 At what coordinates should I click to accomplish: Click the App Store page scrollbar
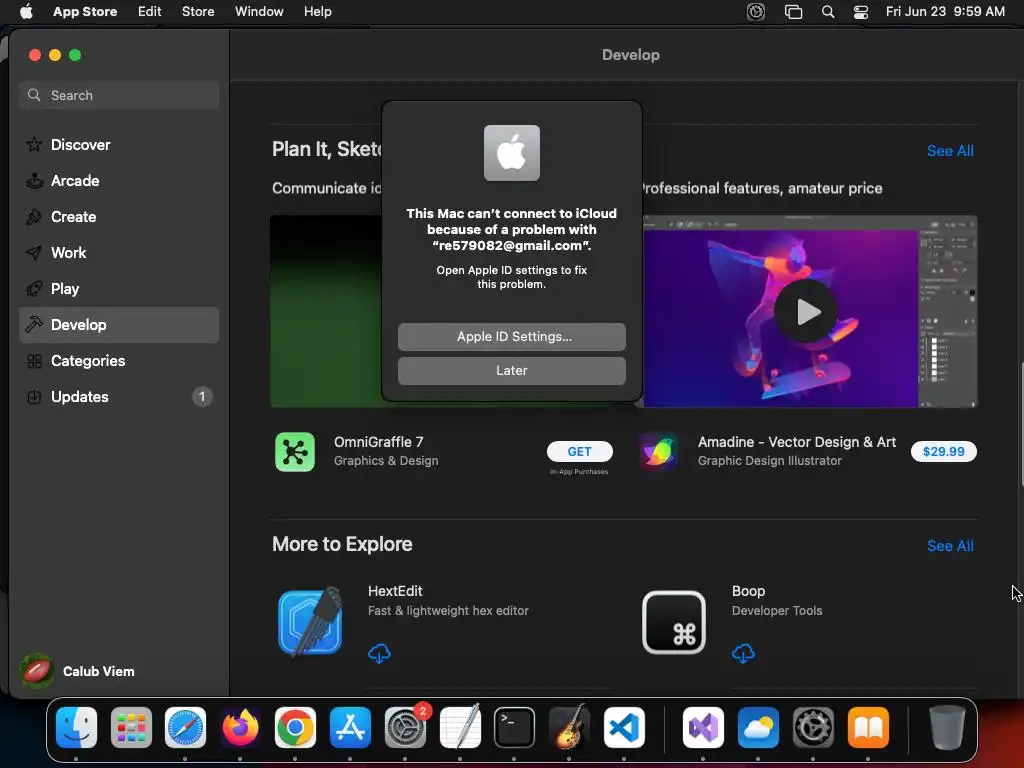(1021, 424)
